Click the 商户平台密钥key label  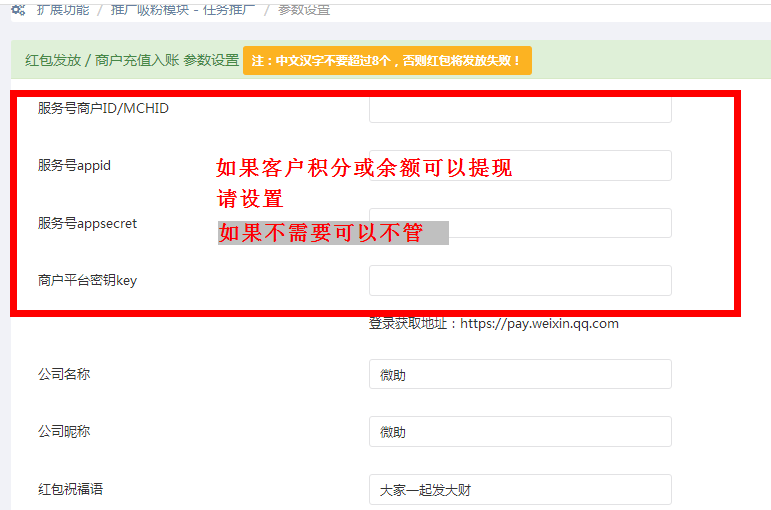point(87,280)
